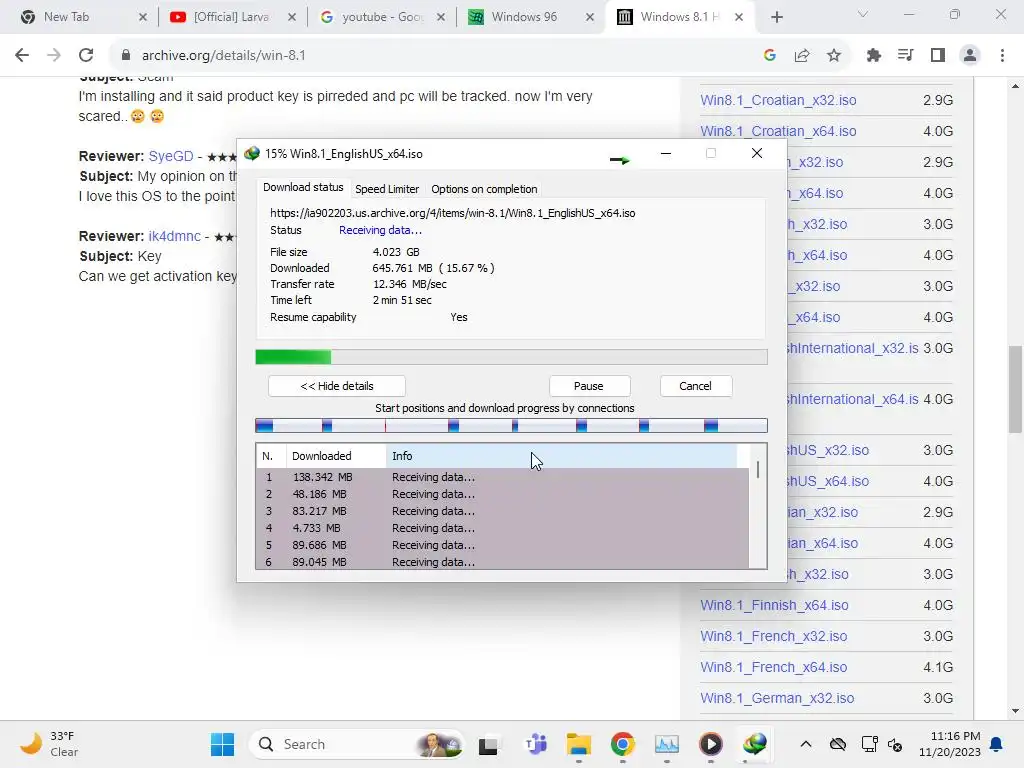Screen dimensions: 1024x768
Task: Select the Download status tab
Action: [x=303, y=187]
